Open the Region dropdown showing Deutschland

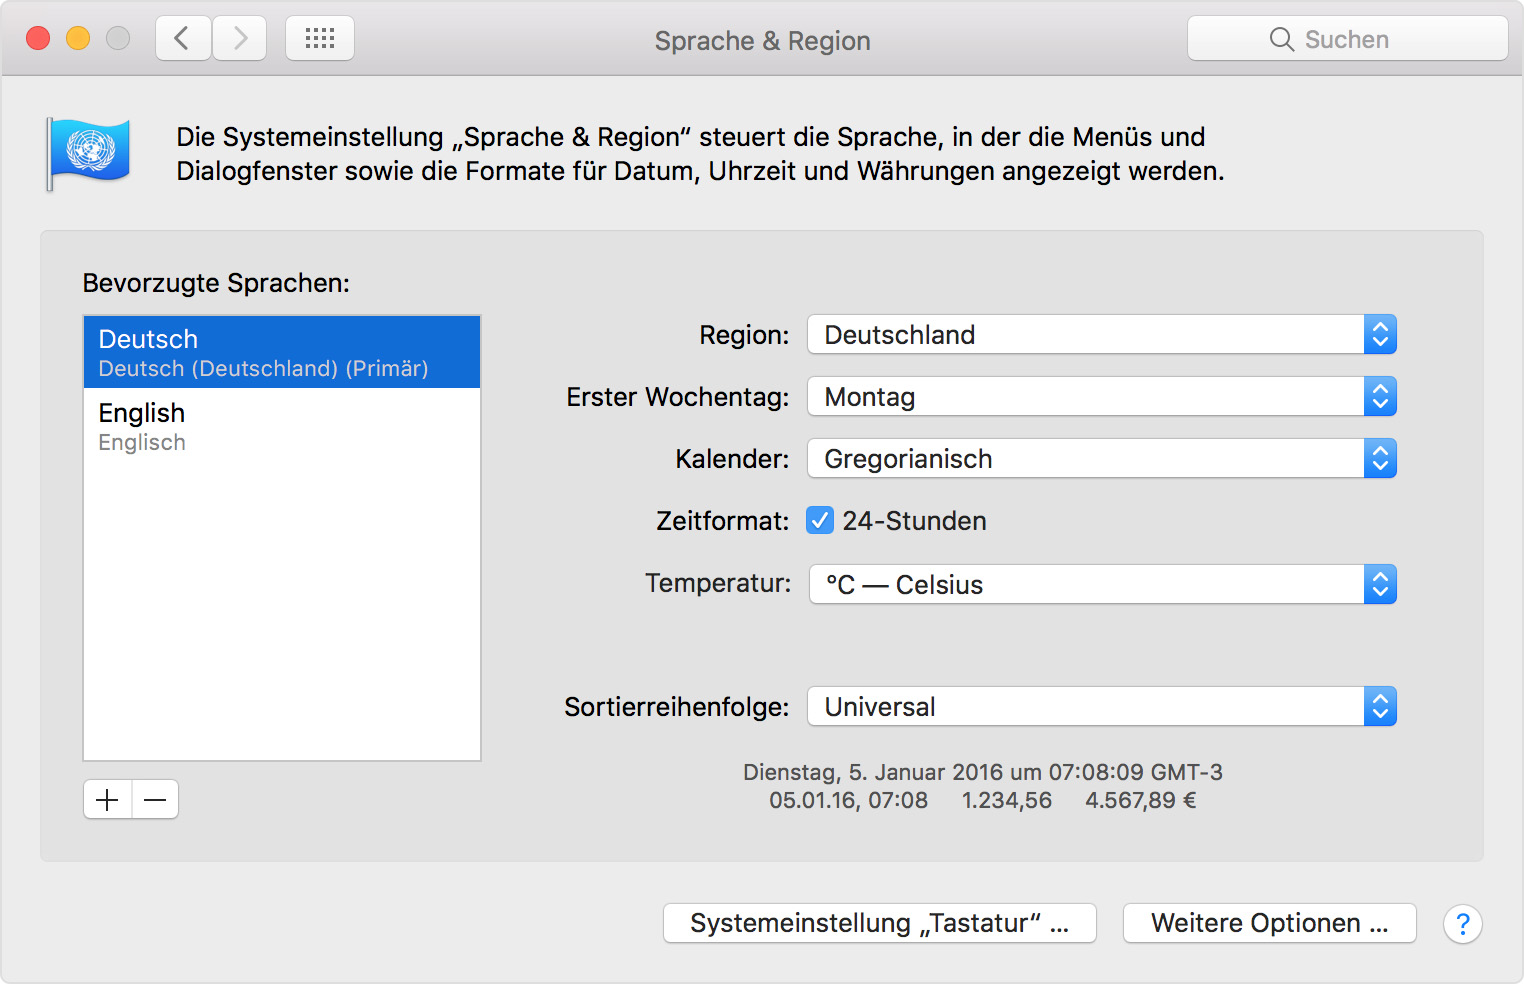pyautogui.click(x=1102, y=335)
